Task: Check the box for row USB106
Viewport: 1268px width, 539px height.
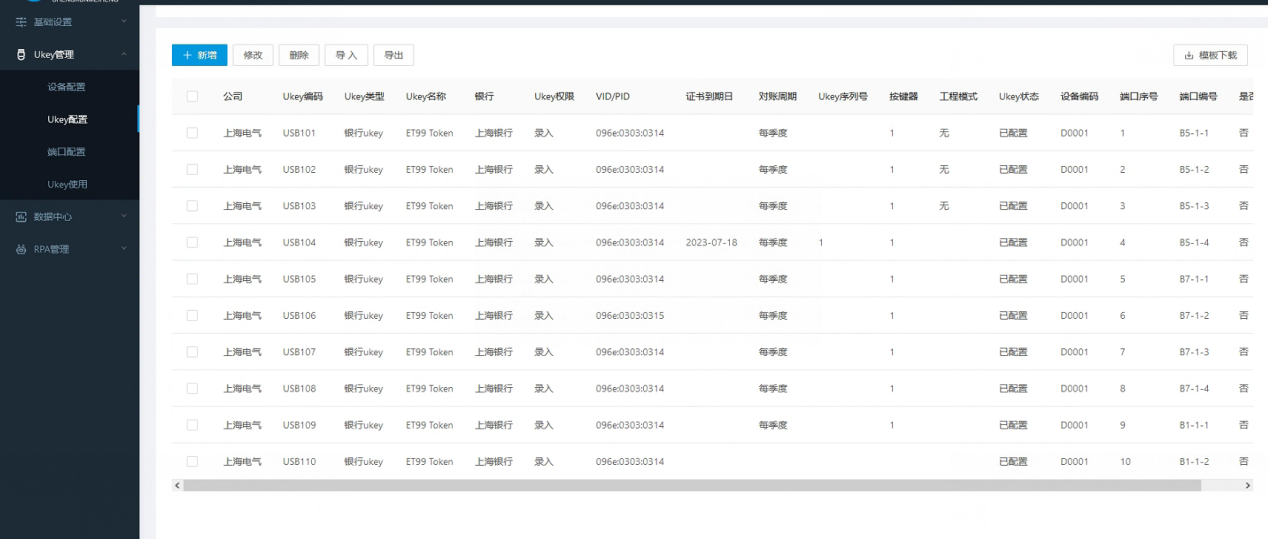Action: point(192,315)
